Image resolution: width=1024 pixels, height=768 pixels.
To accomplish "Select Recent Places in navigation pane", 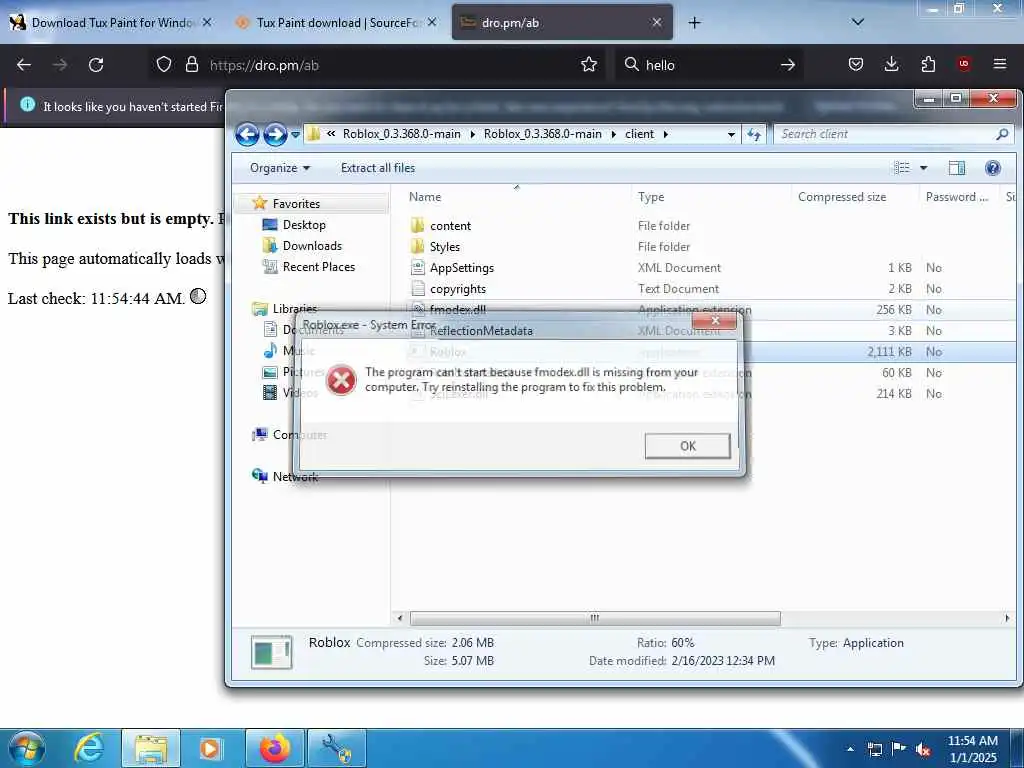I will click(x=319, y=266).
